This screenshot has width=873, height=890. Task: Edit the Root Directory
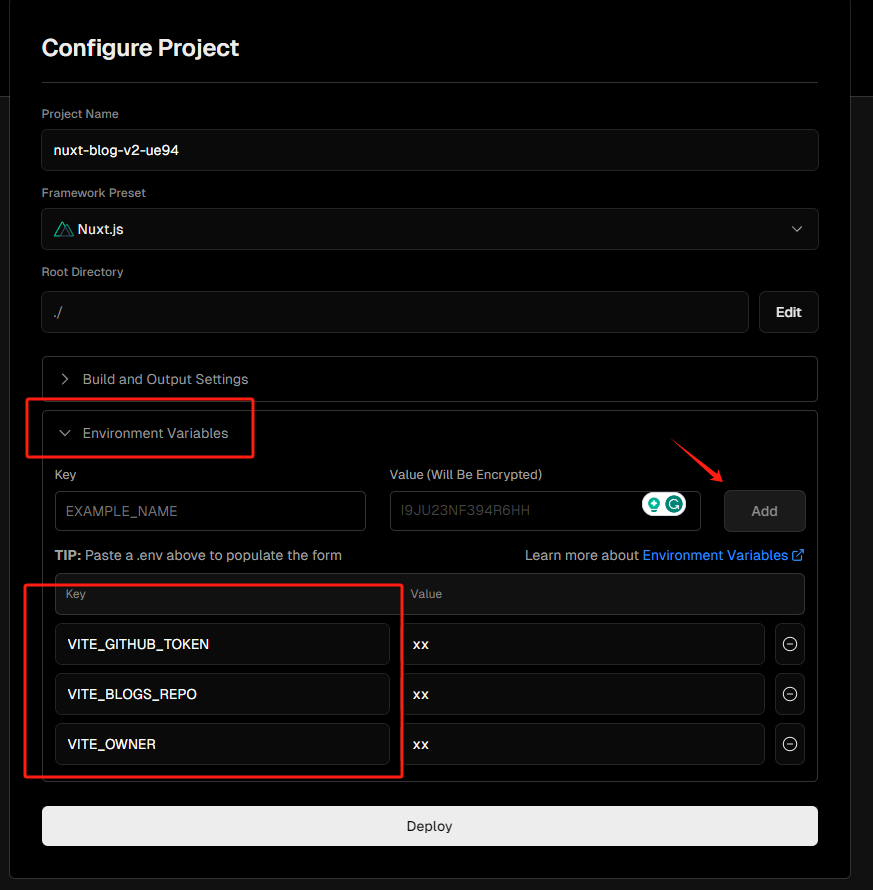pos(788,312)
